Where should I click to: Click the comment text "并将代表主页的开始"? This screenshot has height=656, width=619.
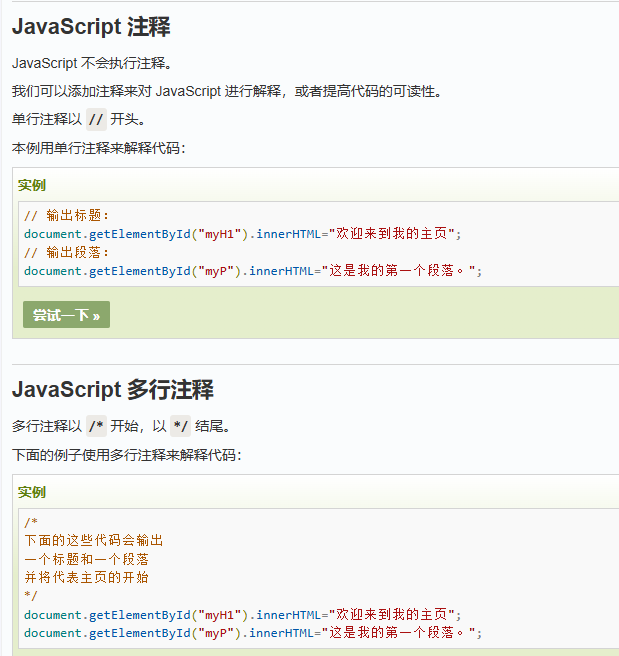point(87,577)
